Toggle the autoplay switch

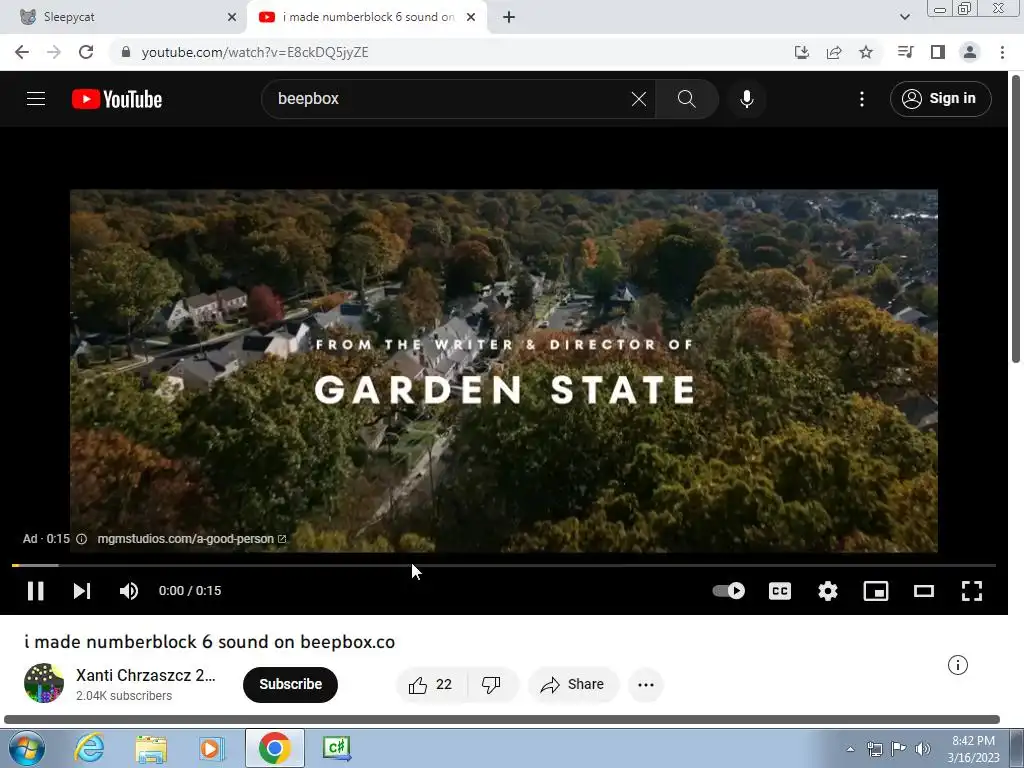(x=729, y=591)
